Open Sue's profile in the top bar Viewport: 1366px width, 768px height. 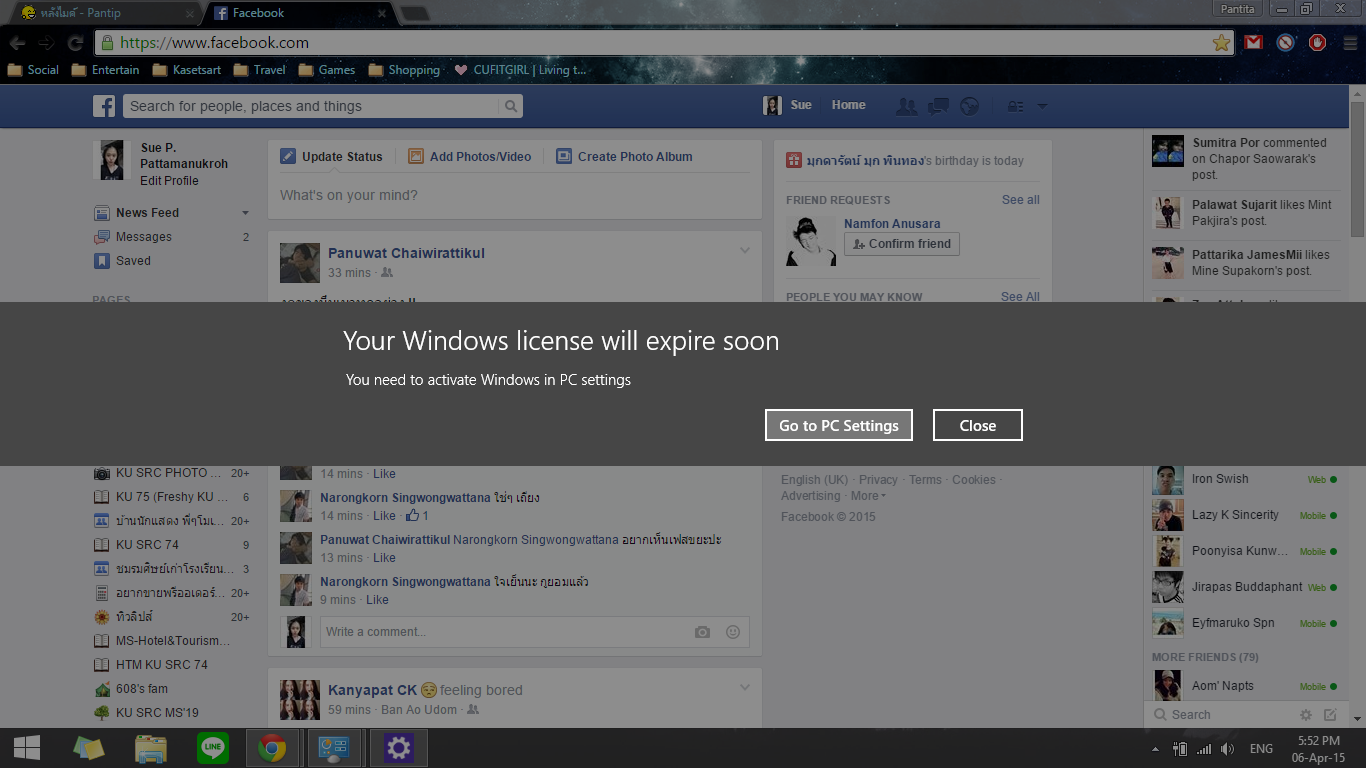point(788,105)
